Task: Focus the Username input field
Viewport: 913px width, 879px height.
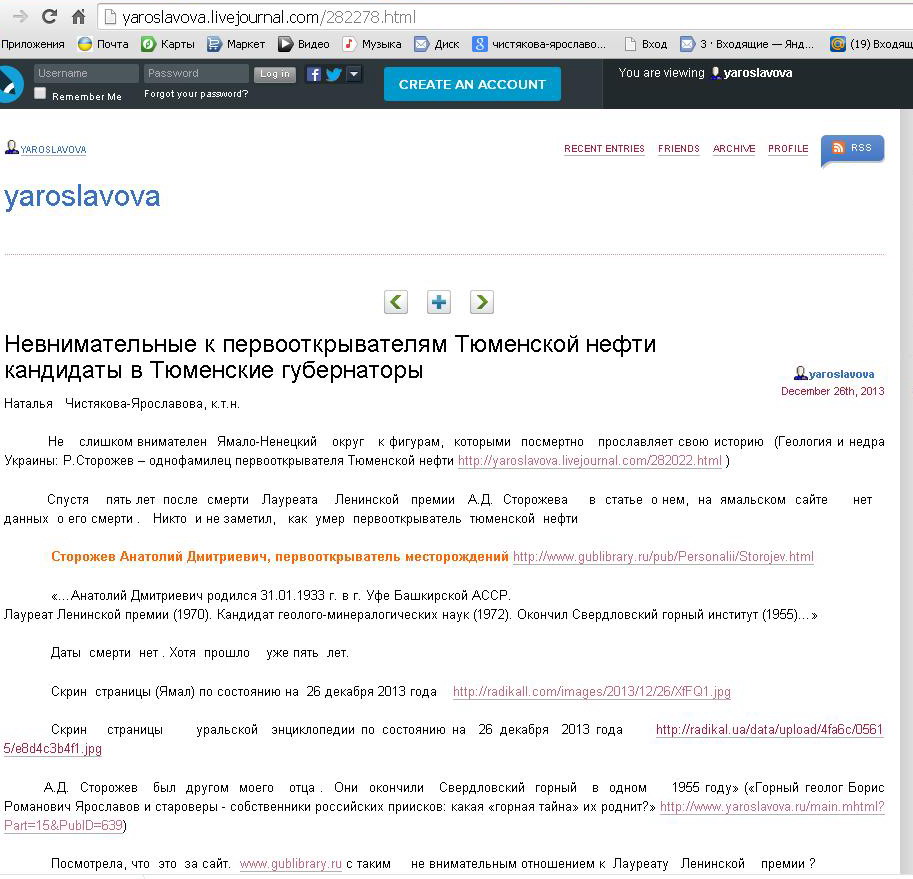Action: (86, 73)
